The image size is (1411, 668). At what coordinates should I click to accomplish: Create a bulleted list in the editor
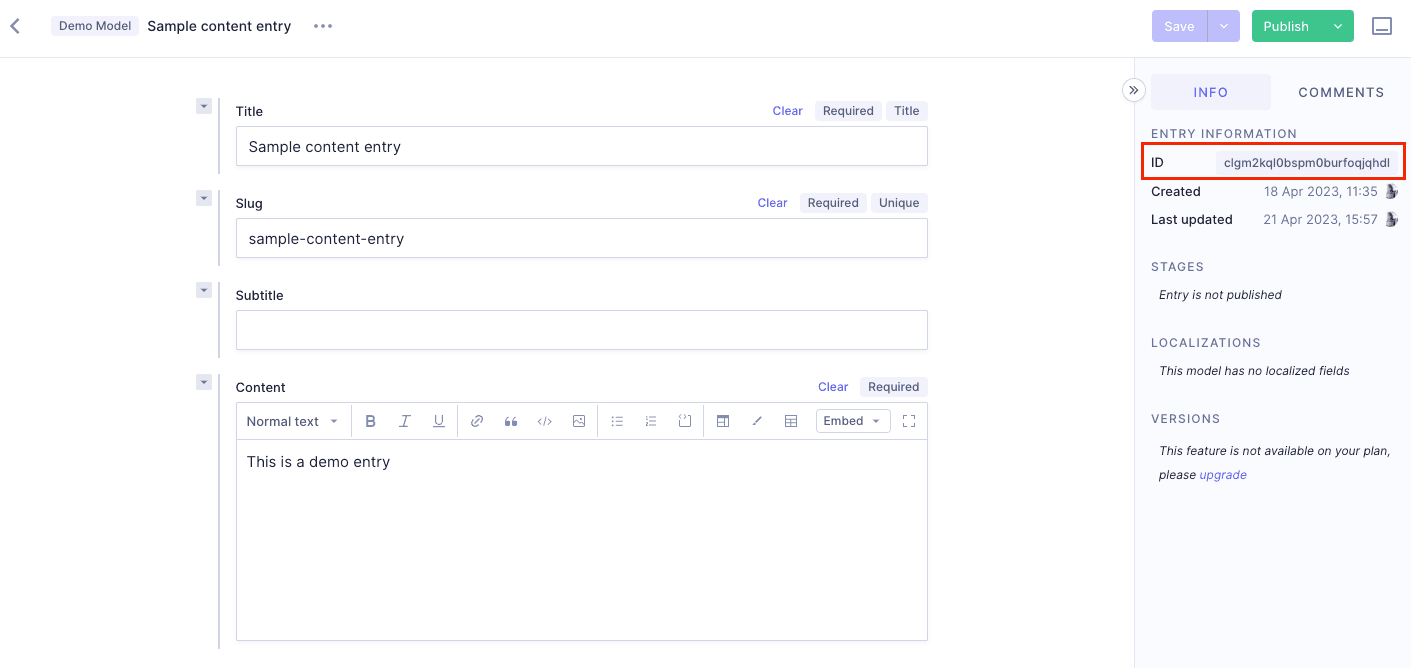click(617, 420)
